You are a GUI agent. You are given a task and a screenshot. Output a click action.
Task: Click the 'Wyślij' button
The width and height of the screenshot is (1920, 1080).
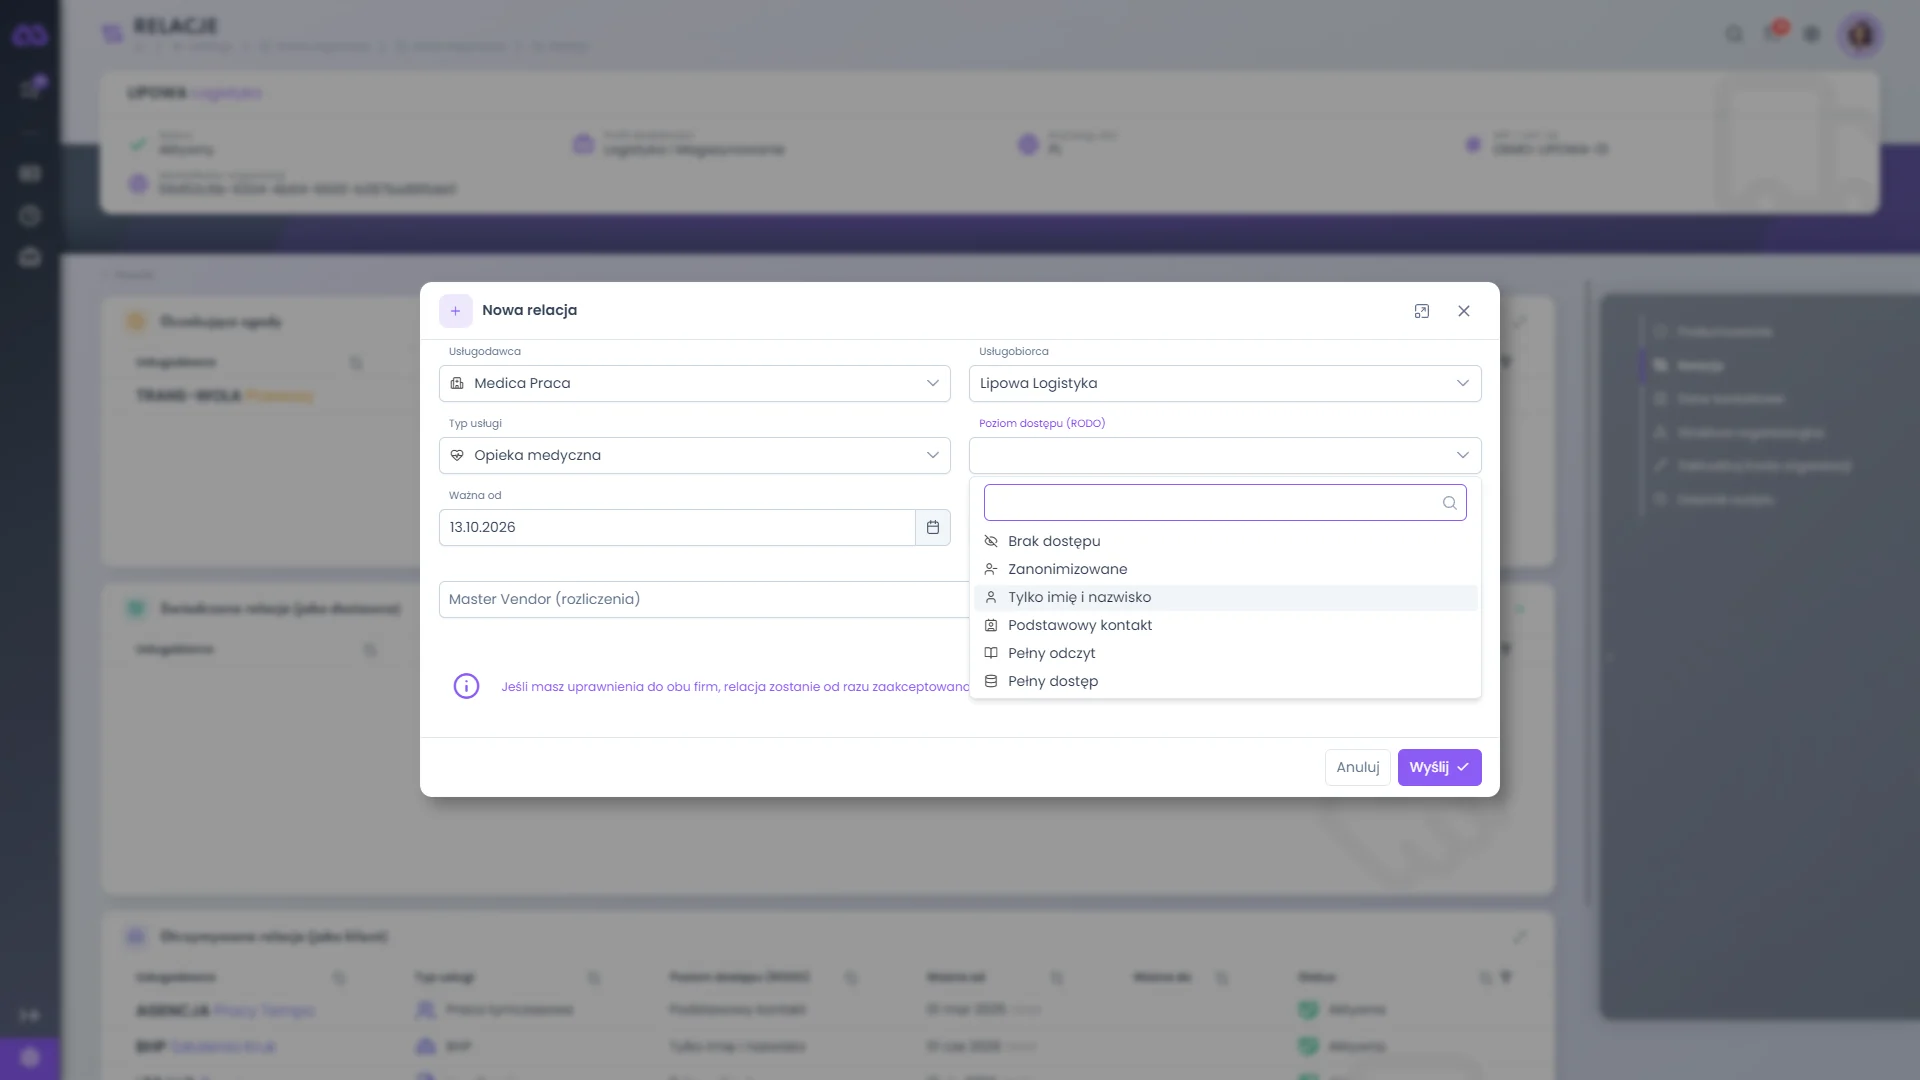tap(1439, 767)
